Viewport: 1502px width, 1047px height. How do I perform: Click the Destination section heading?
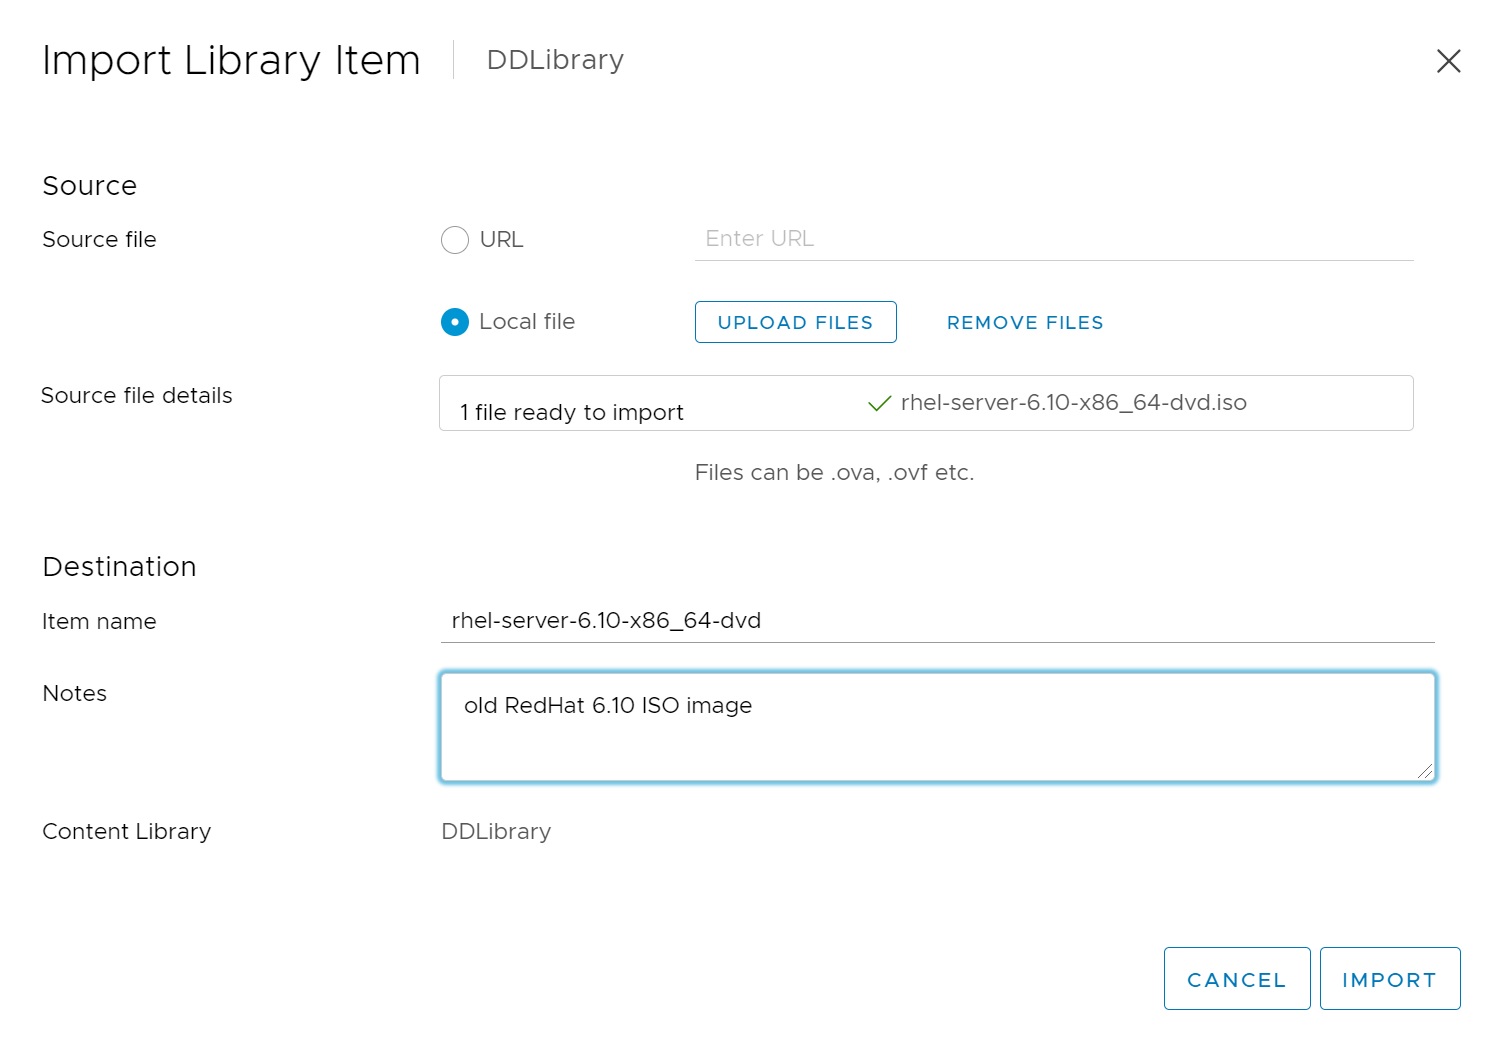(x=119, y=567)
